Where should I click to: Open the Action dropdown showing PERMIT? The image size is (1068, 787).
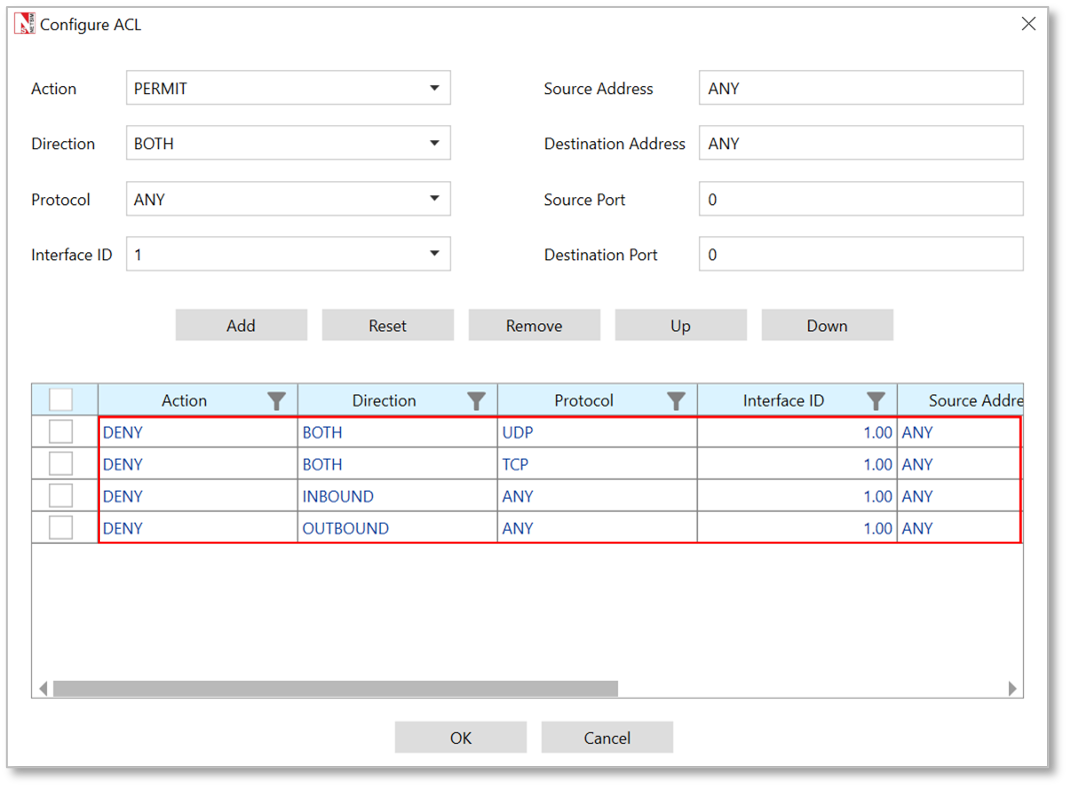[288, 88]
